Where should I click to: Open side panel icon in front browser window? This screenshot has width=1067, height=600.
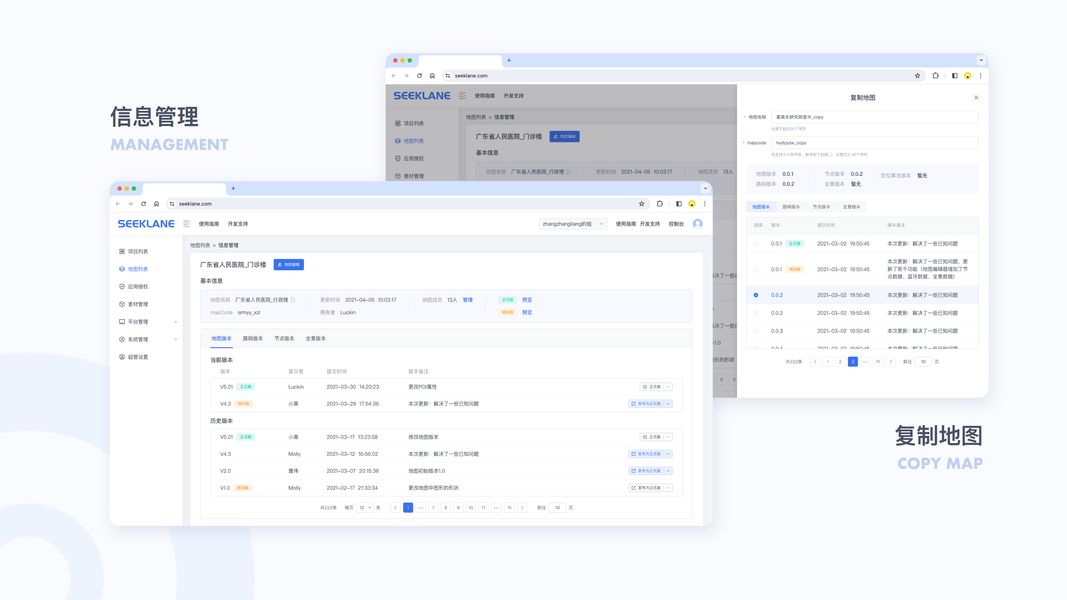pos(678,203)
